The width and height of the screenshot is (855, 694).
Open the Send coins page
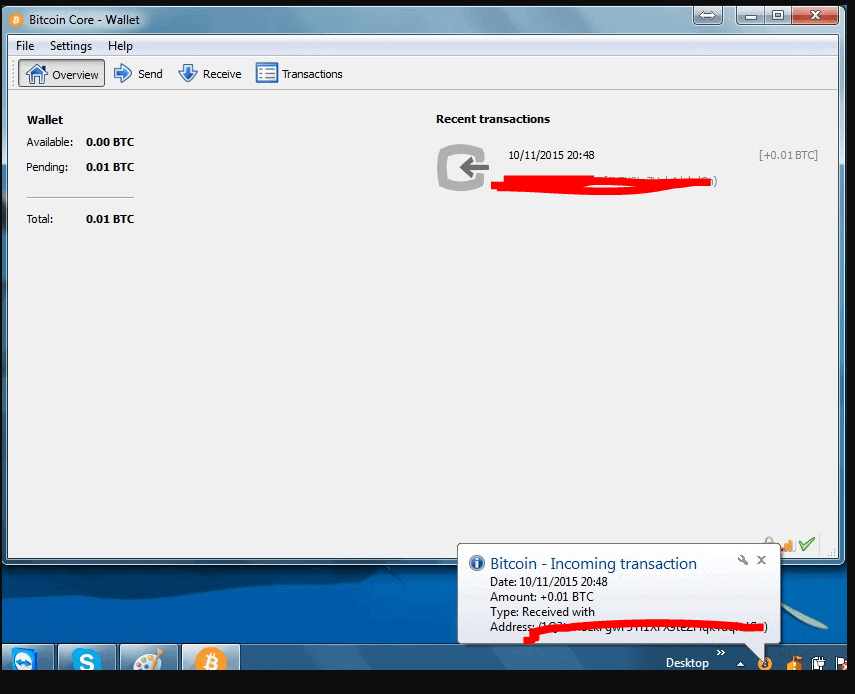point(138,74)
